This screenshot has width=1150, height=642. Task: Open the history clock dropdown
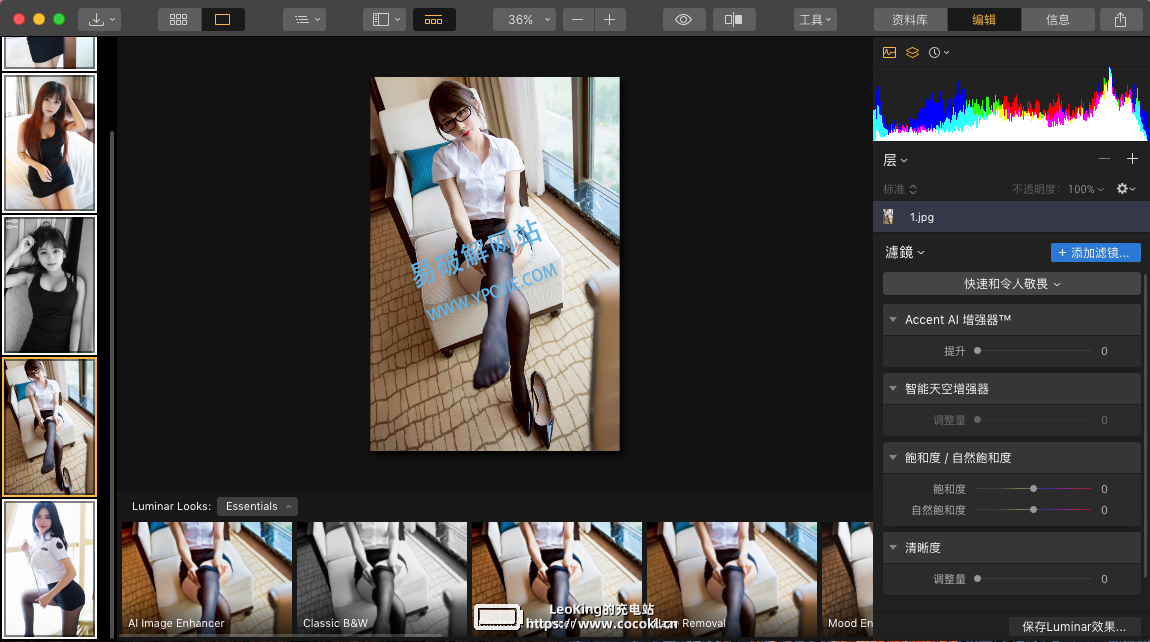(939, 52)
